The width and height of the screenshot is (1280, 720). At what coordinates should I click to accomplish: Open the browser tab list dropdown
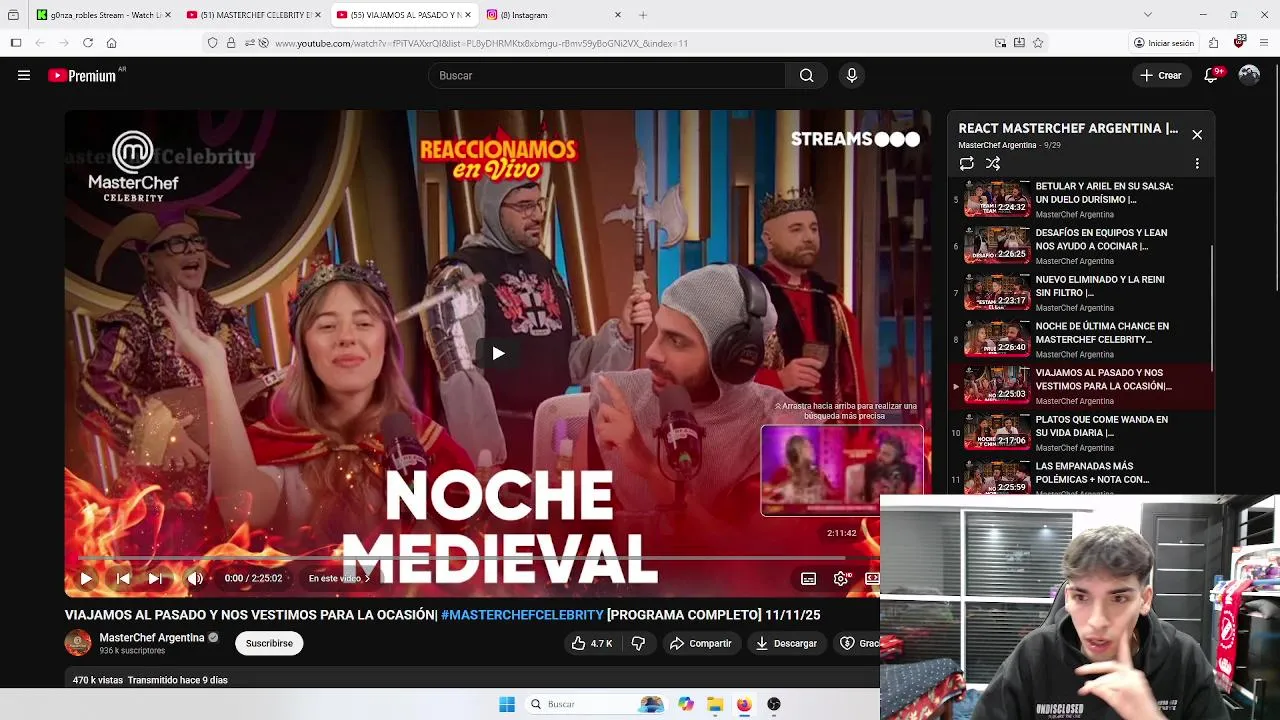[x=1147, y=15]
